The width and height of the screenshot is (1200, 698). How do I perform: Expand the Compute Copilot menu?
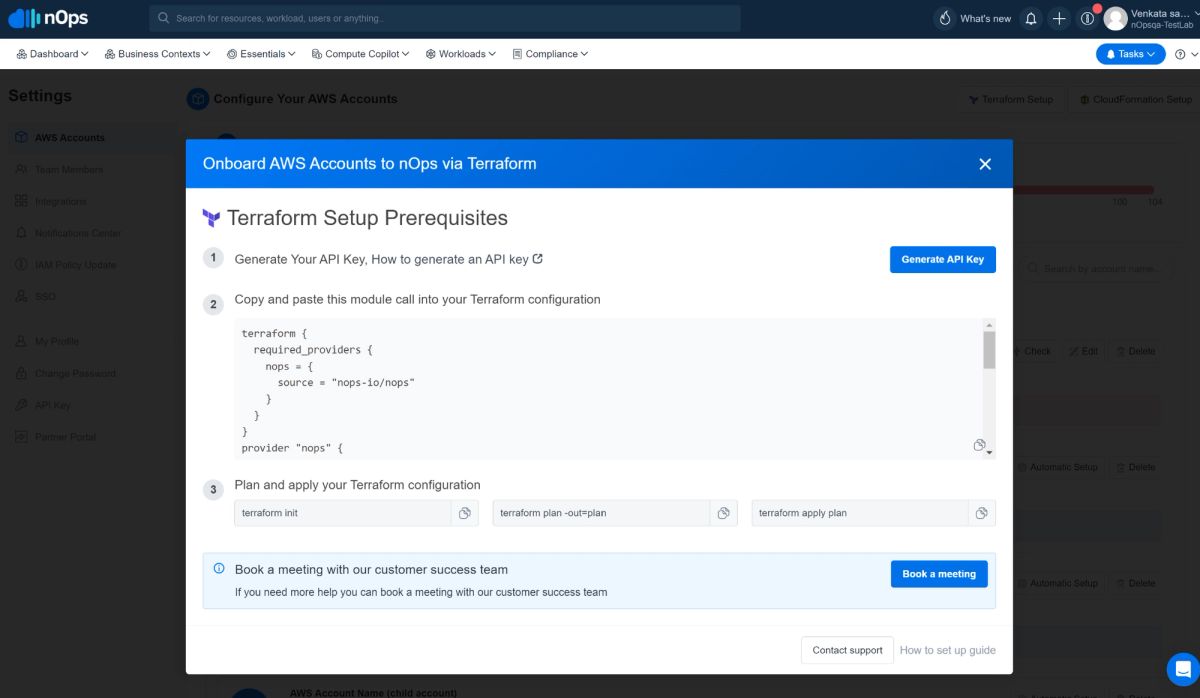(x=361, y=54)
